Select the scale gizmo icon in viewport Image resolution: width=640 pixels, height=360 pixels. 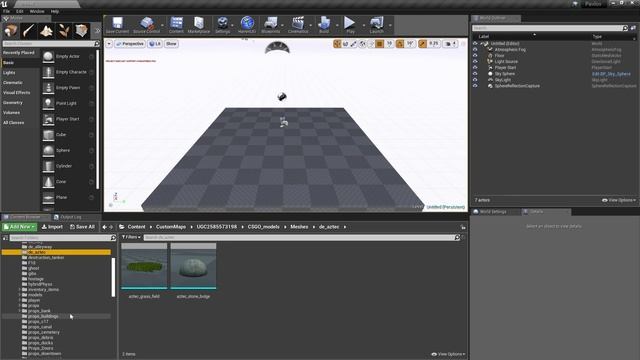click(x=354, y=44)
